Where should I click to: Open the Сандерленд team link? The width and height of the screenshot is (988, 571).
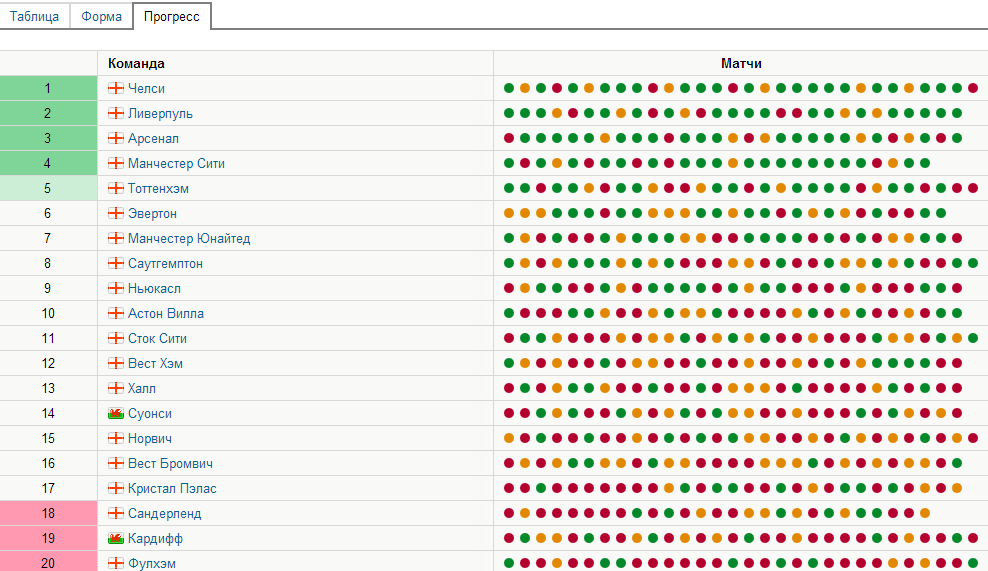pos(164,513)
